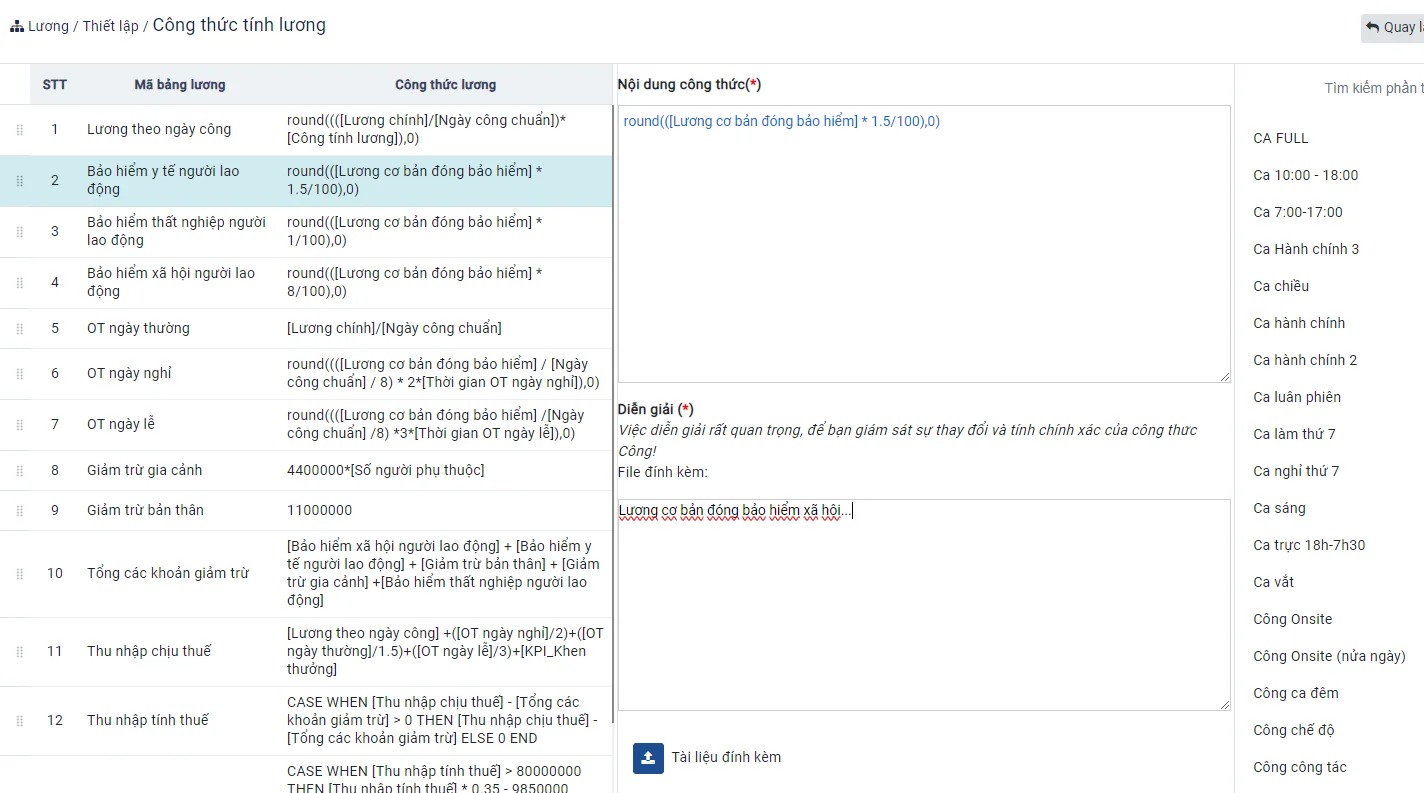Insert the Ca hành chính element

tap(1299, 323)
